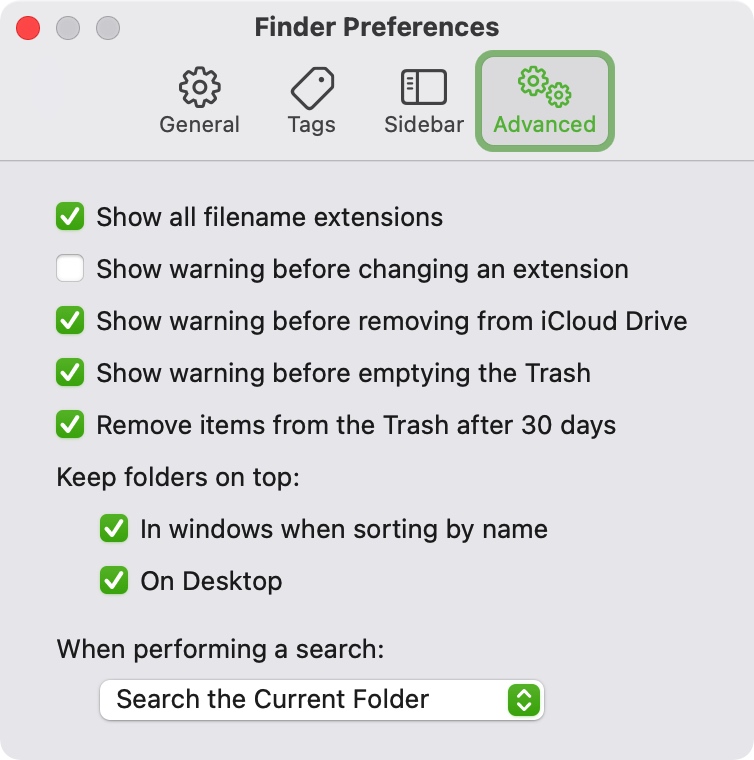754x760 pixels.
Task: Switch to the Sidebar tab label
Action: tap(424, 125)
